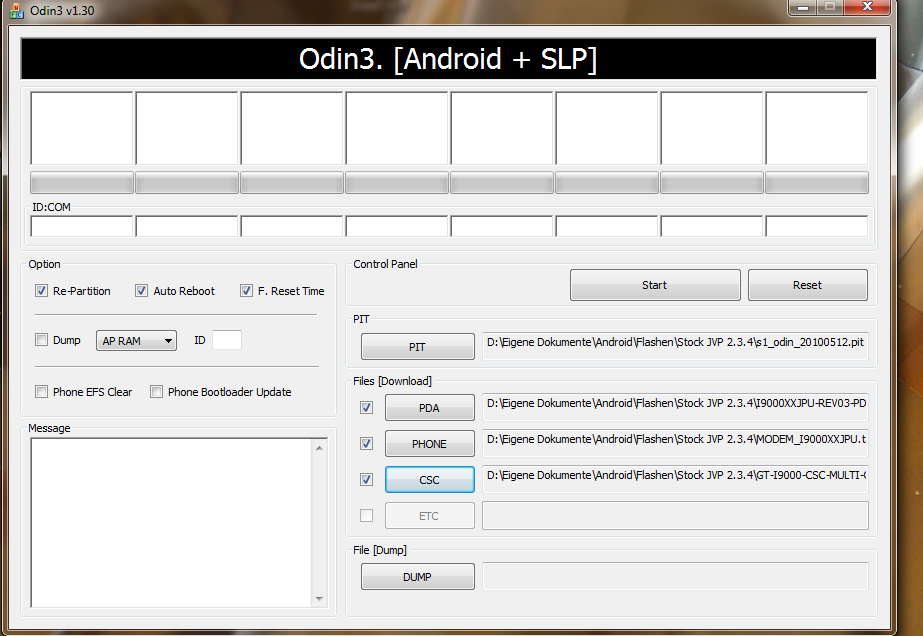Screen dimensions: 923x636
Task: Click the CSC file path field
Action: pyautogui.click(x=675, y=479)
